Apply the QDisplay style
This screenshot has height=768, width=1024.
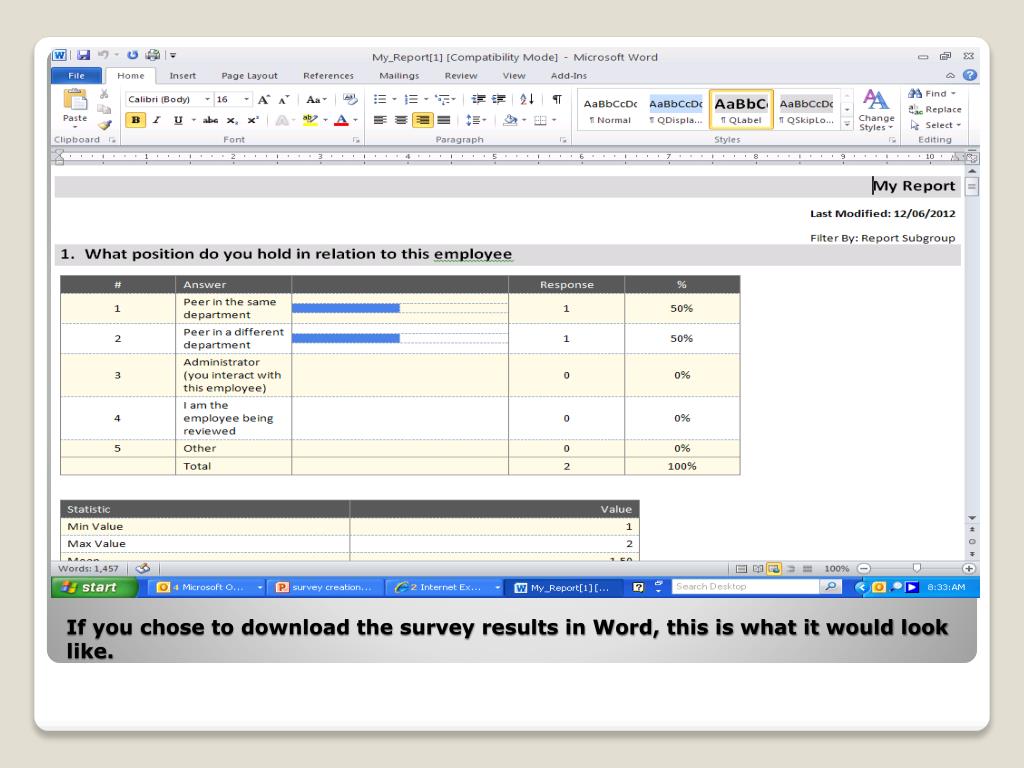pos(675,110)
